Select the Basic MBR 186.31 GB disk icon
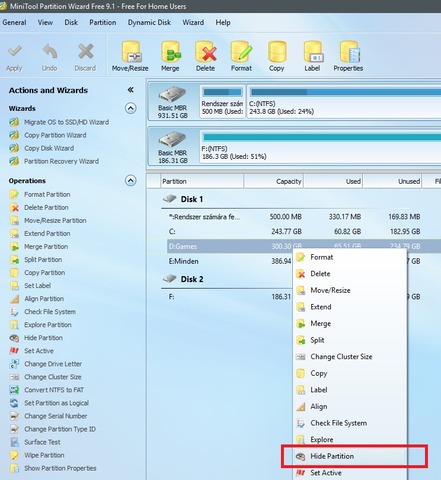This screenshot has height=480, width=441. (172, 140)
